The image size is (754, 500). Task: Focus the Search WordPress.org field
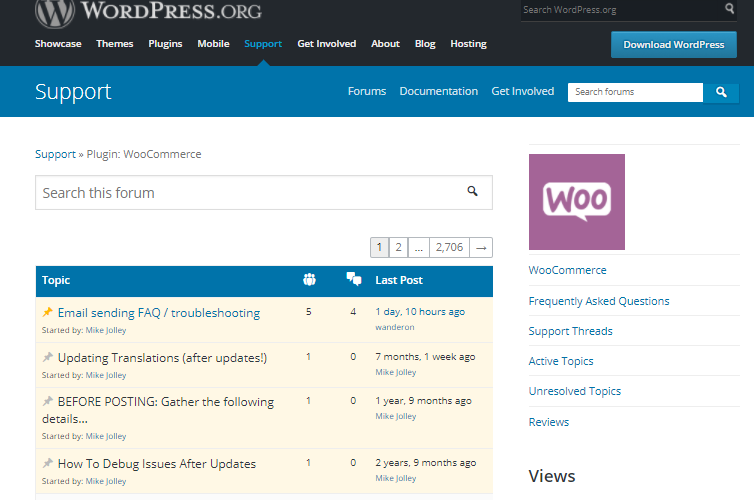click(622, 10)
